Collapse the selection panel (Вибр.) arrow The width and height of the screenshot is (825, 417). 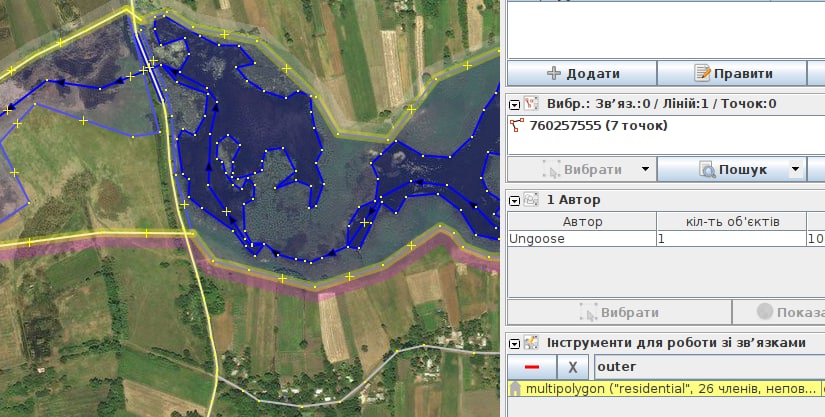pyautogui.click(x=515, y=105)
